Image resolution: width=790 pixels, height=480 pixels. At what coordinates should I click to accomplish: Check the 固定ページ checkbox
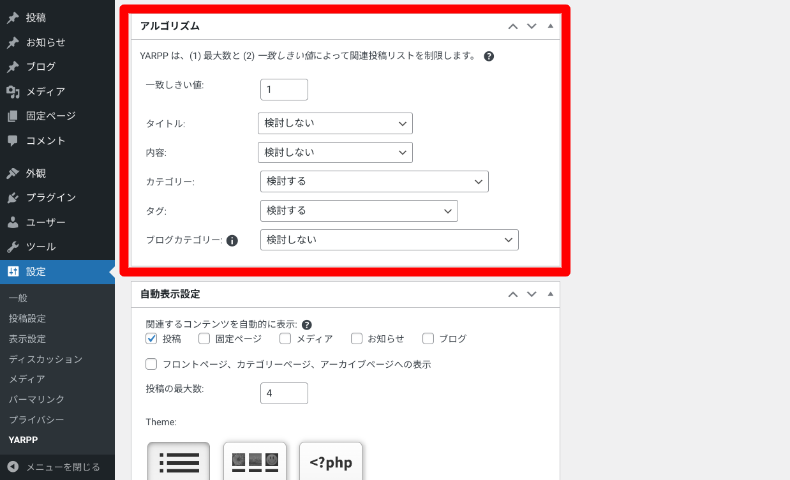(204, 338)
